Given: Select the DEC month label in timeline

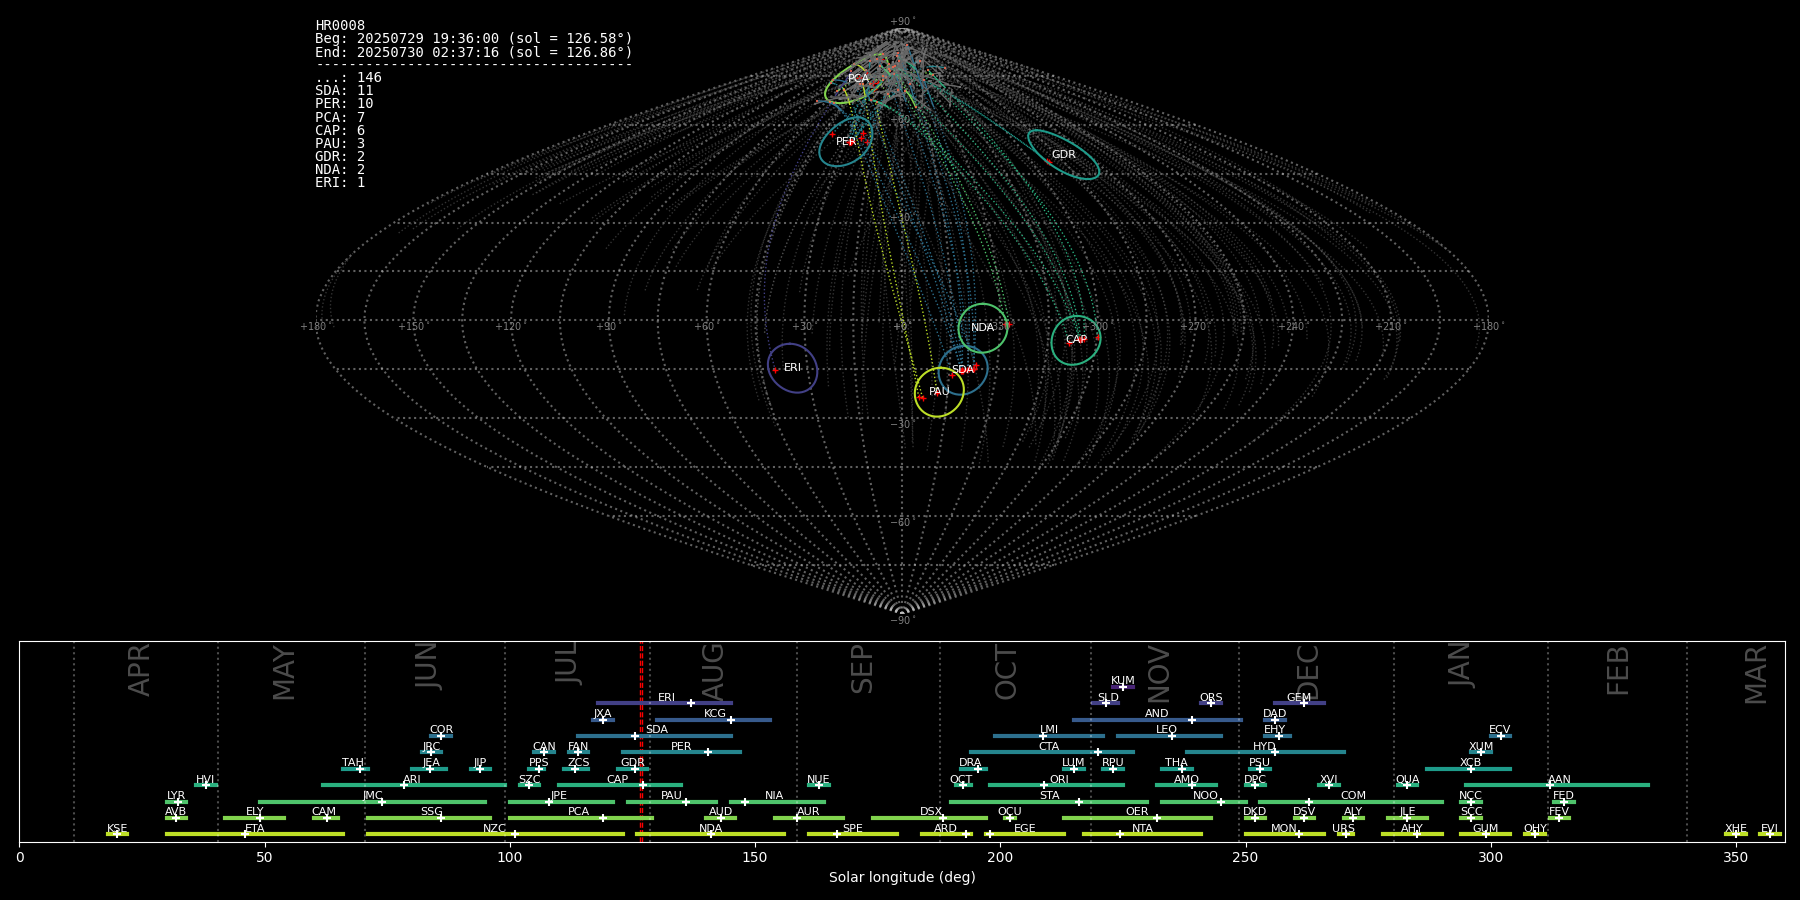Looking at the screenshot, I should point(1308,673).
